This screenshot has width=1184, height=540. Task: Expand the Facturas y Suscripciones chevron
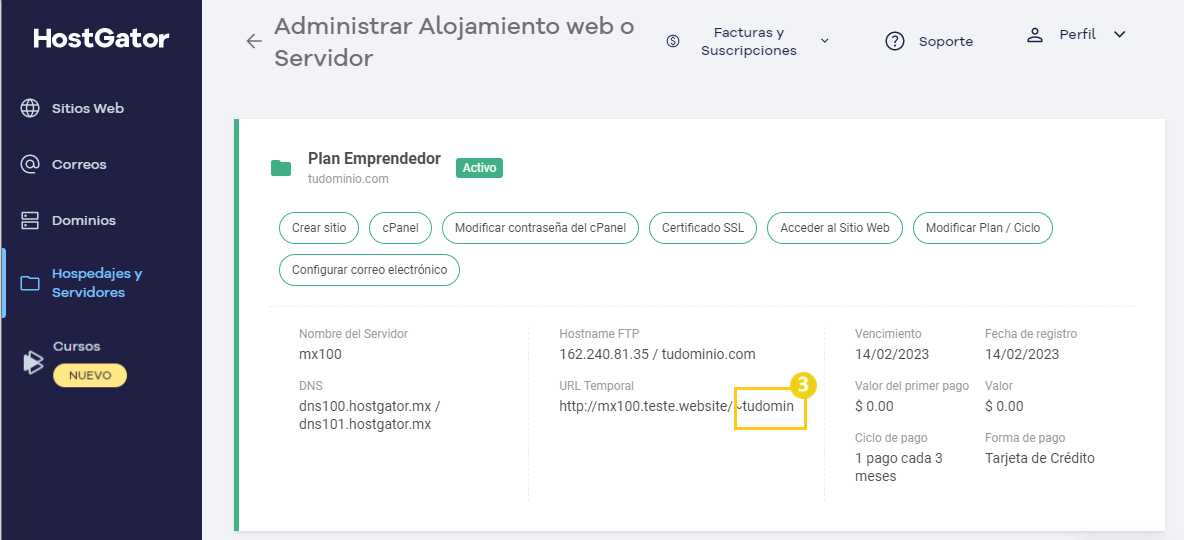pos(825,41)
